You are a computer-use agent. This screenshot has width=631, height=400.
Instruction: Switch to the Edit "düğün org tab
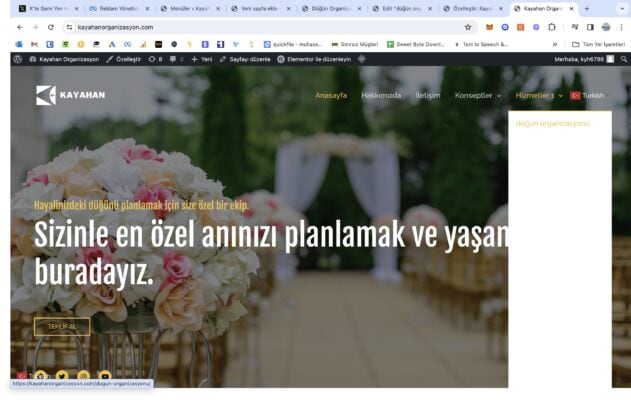coord(401,8)
